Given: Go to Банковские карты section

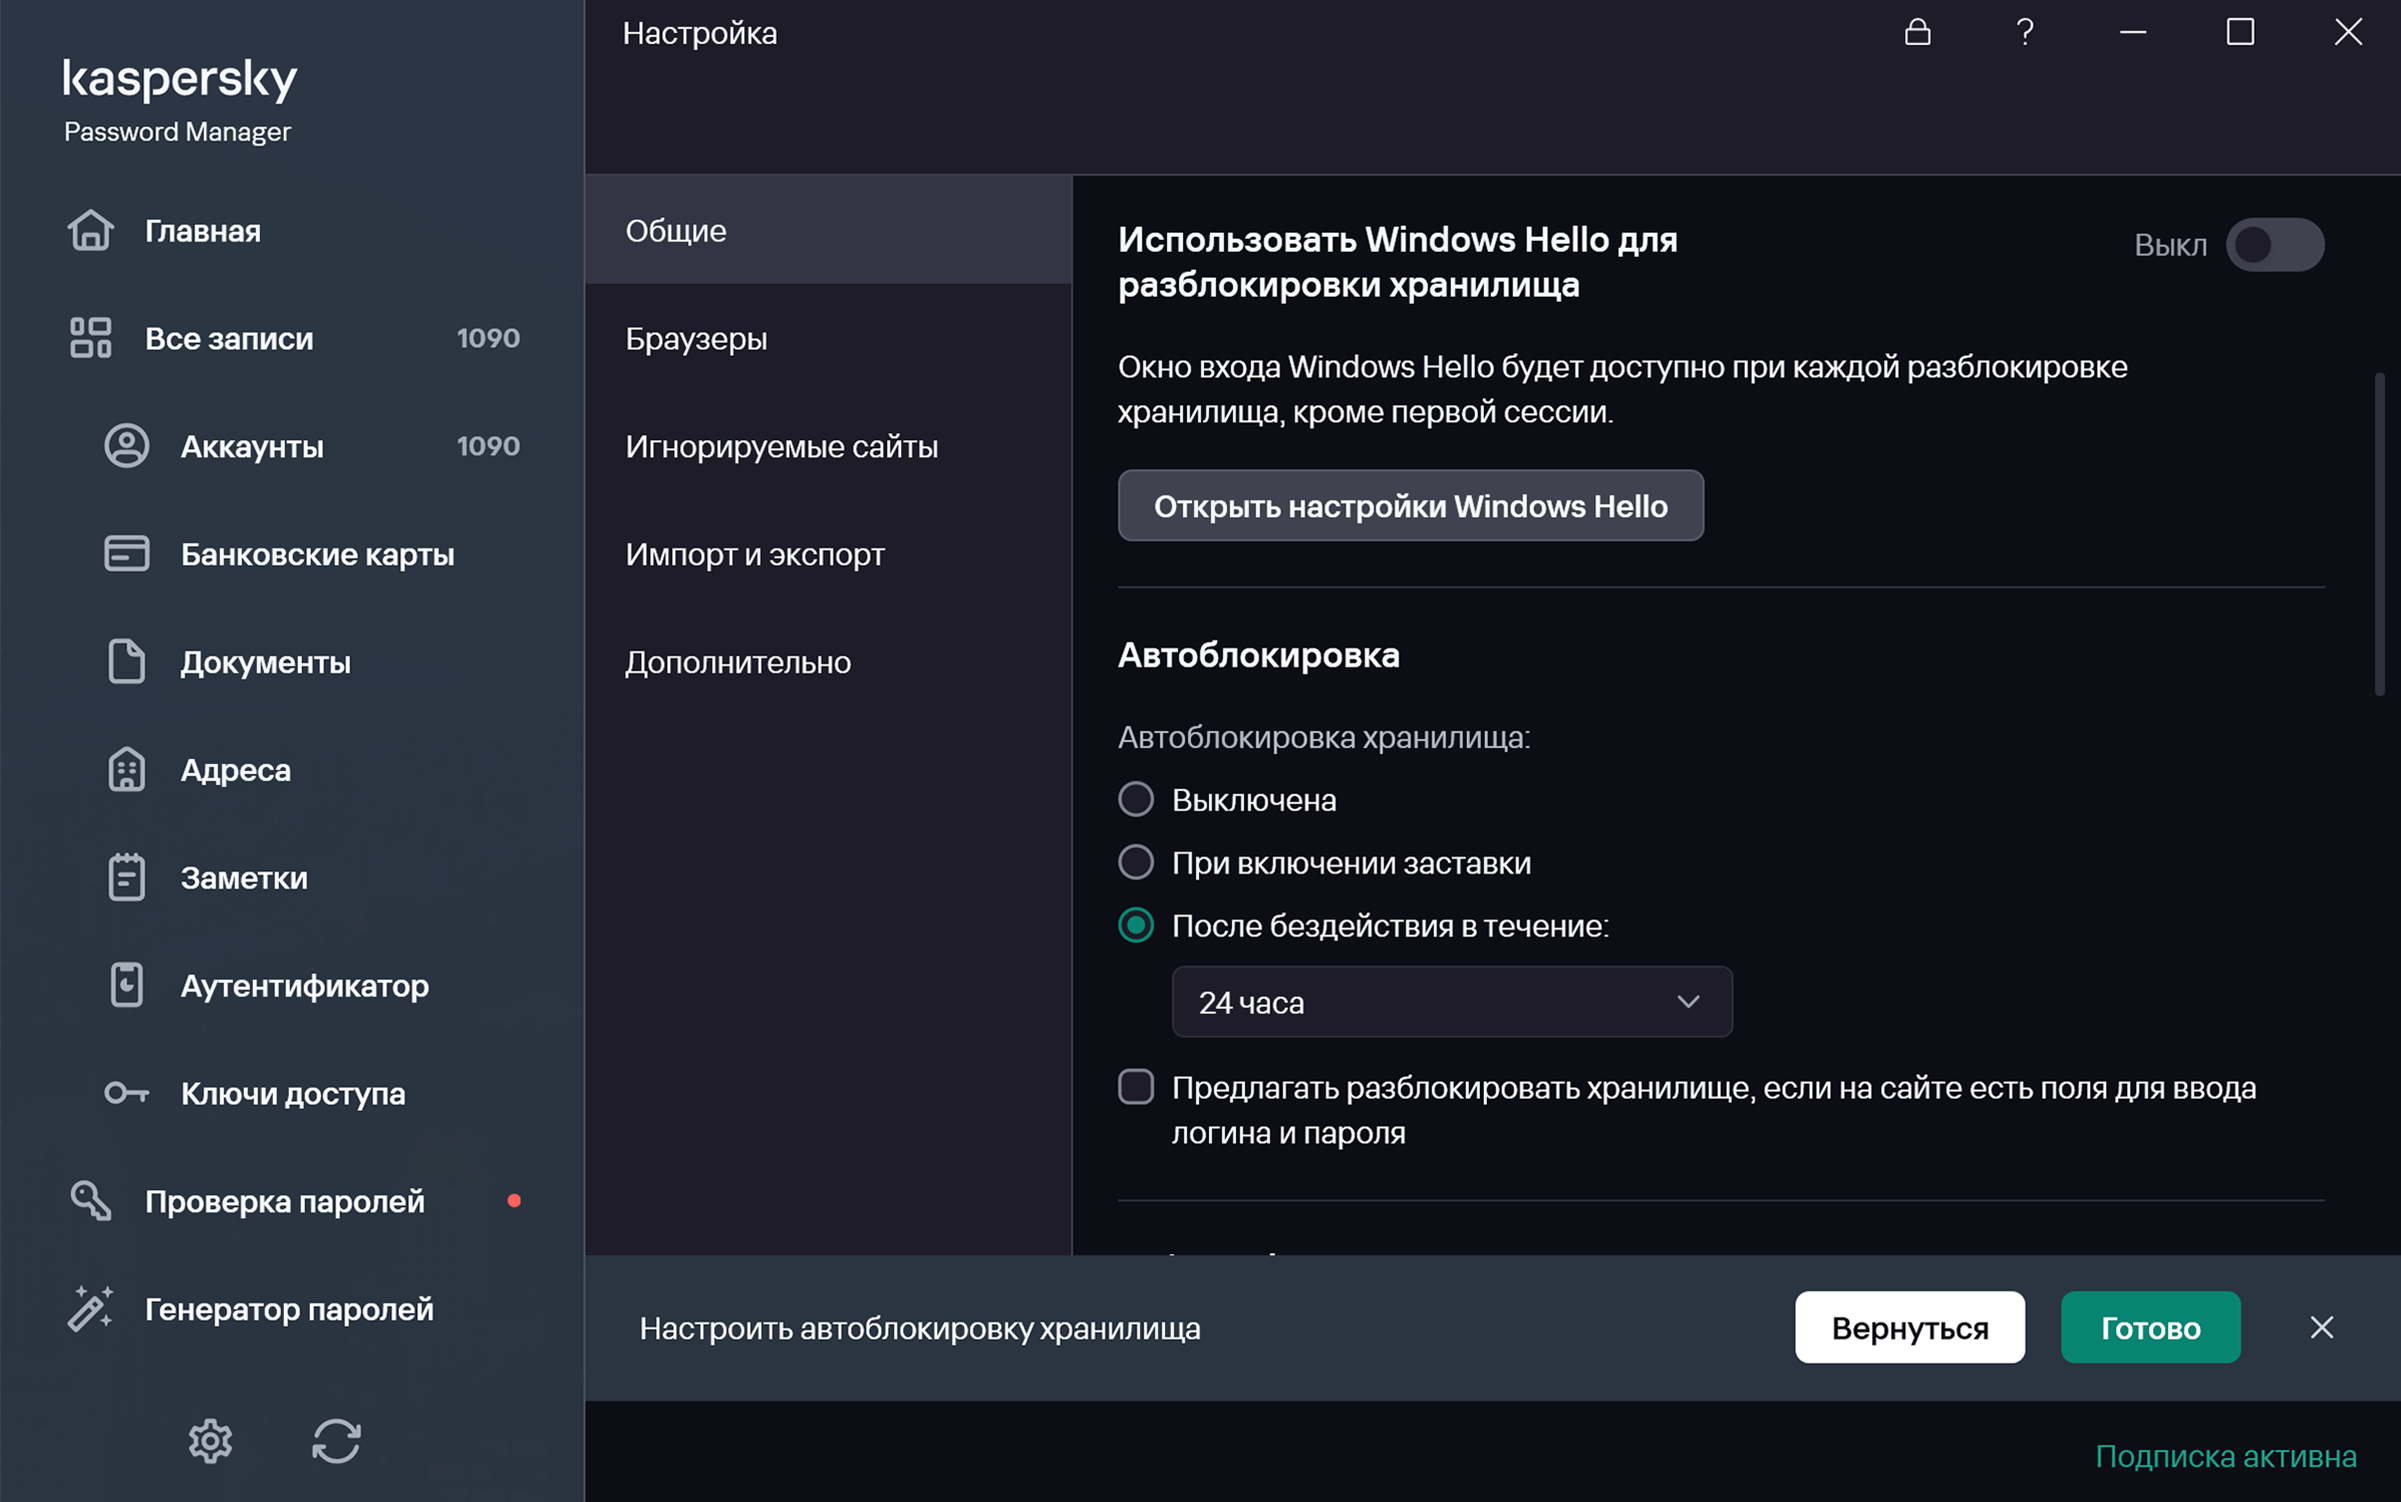Looking at the screenshot, I should pos(317,554).
